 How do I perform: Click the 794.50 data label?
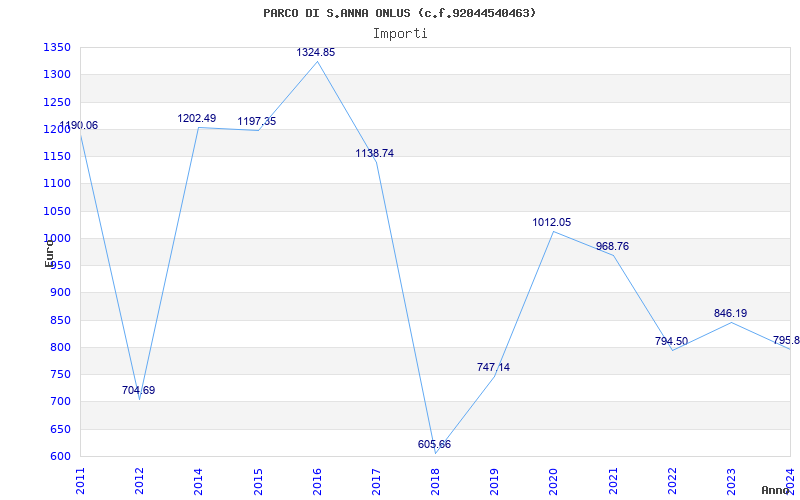coord(671,341)
